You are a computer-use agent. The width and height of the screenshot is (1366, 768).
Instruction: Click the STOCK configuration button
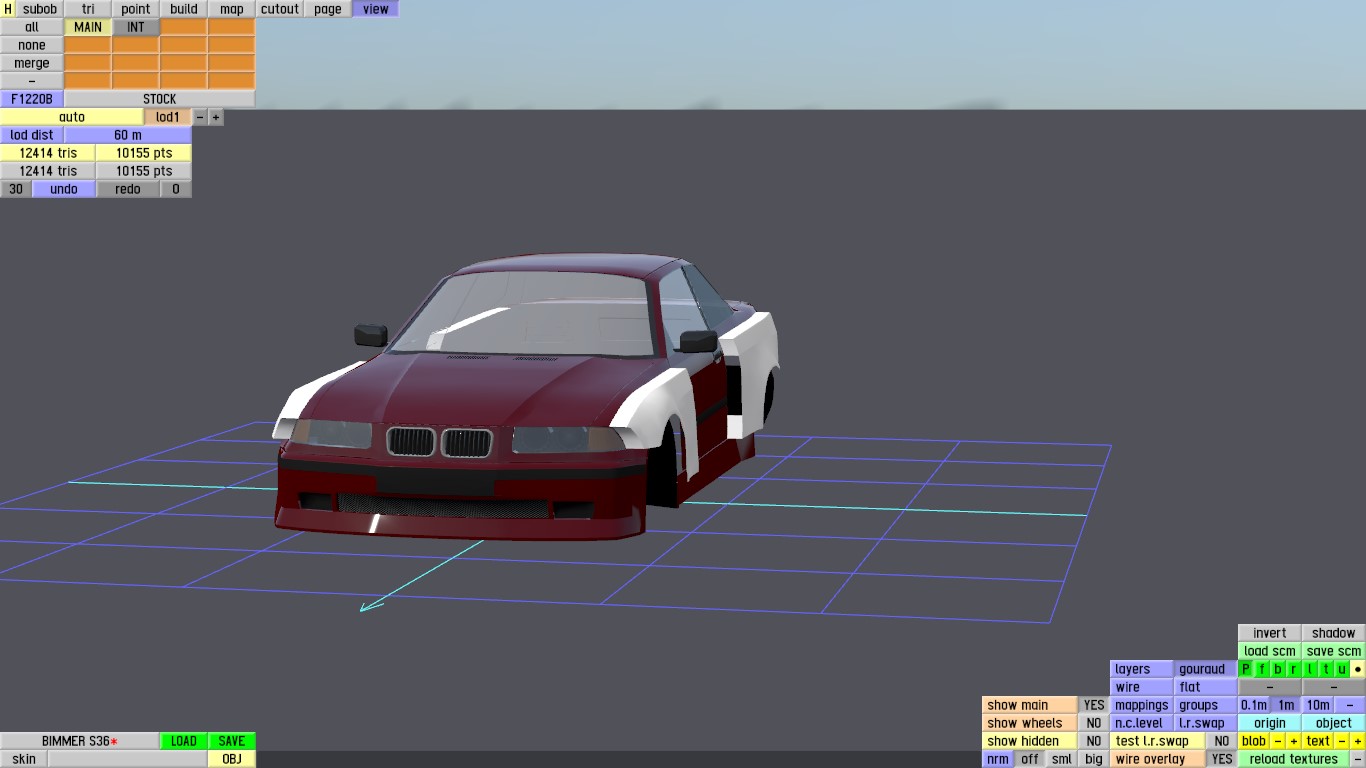click(160, 99)
